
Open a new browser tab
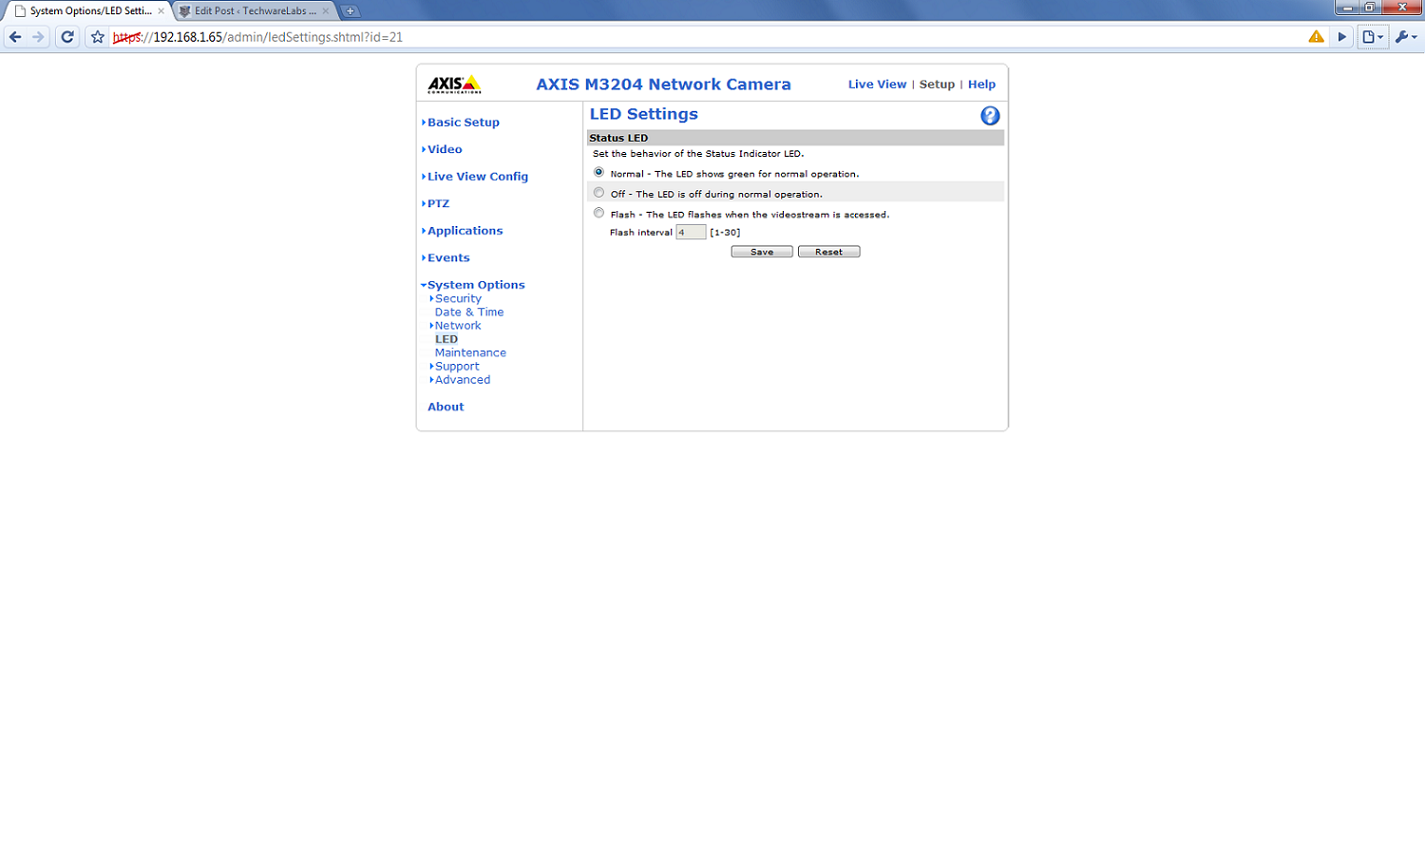coord(348,10)
